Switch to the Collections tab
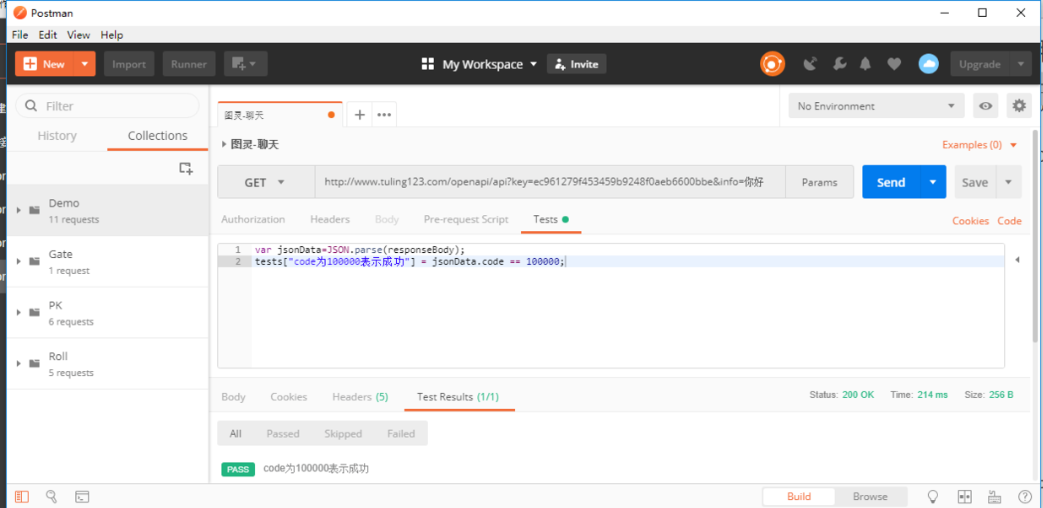This screenshot has height=508, width=1043. pyautogui.click(x=158, y=136)
